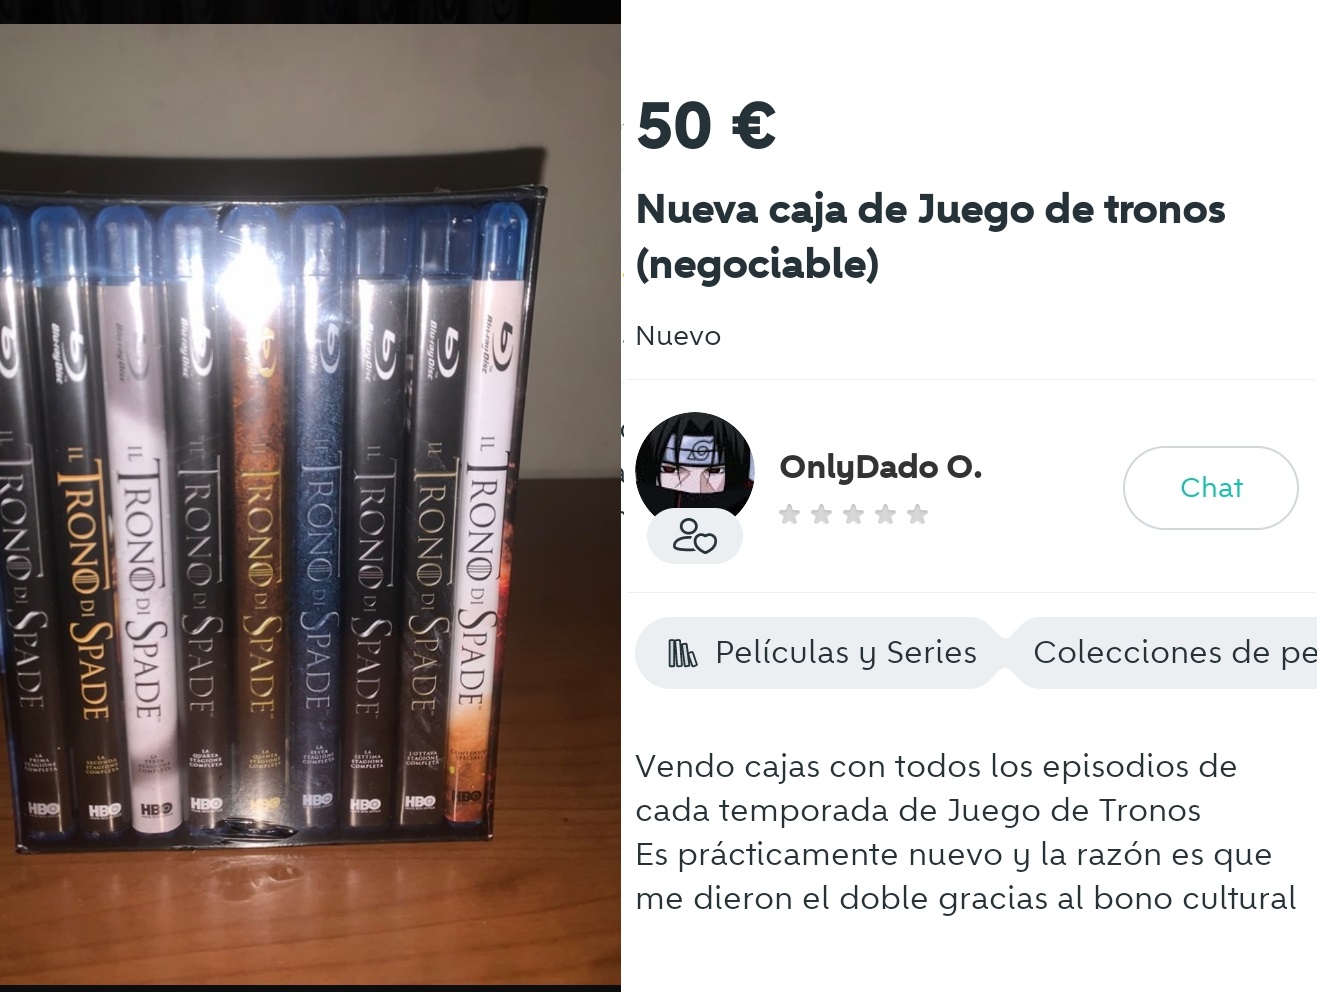
Task: Click the Nuevo condition label
Action: click(x=678, y=336)
